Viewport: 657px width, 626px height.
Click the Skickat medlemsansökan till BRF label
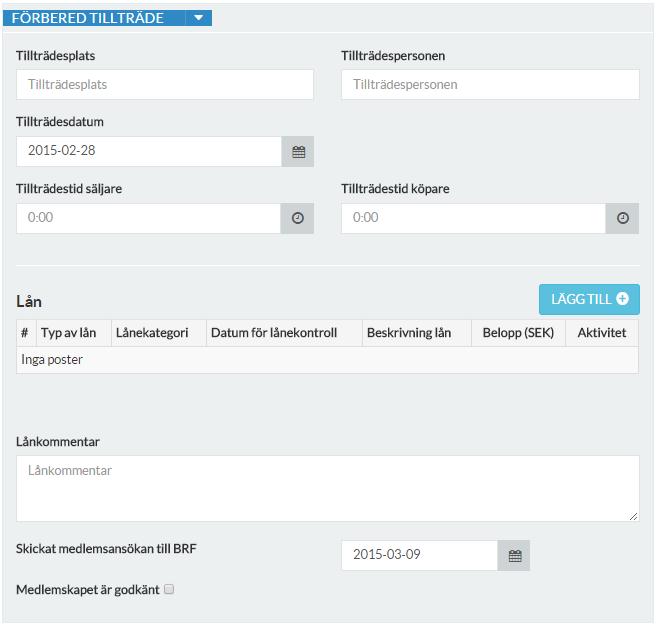tap(106, 549)
